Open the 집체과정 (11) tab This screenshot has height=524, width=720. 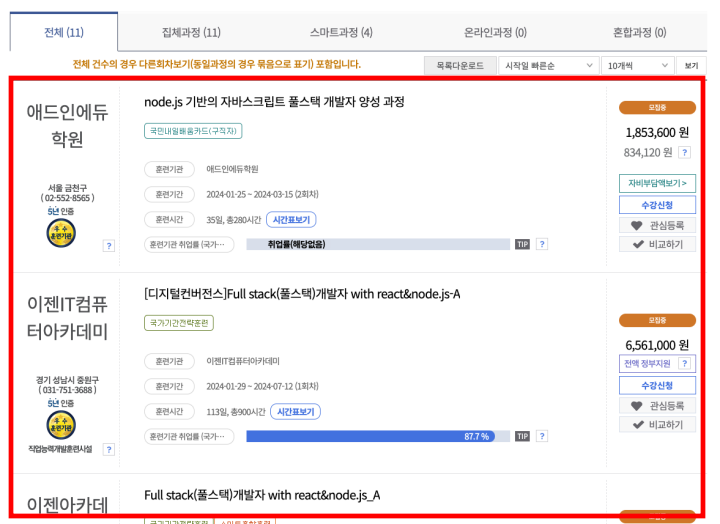pos(191,32)
